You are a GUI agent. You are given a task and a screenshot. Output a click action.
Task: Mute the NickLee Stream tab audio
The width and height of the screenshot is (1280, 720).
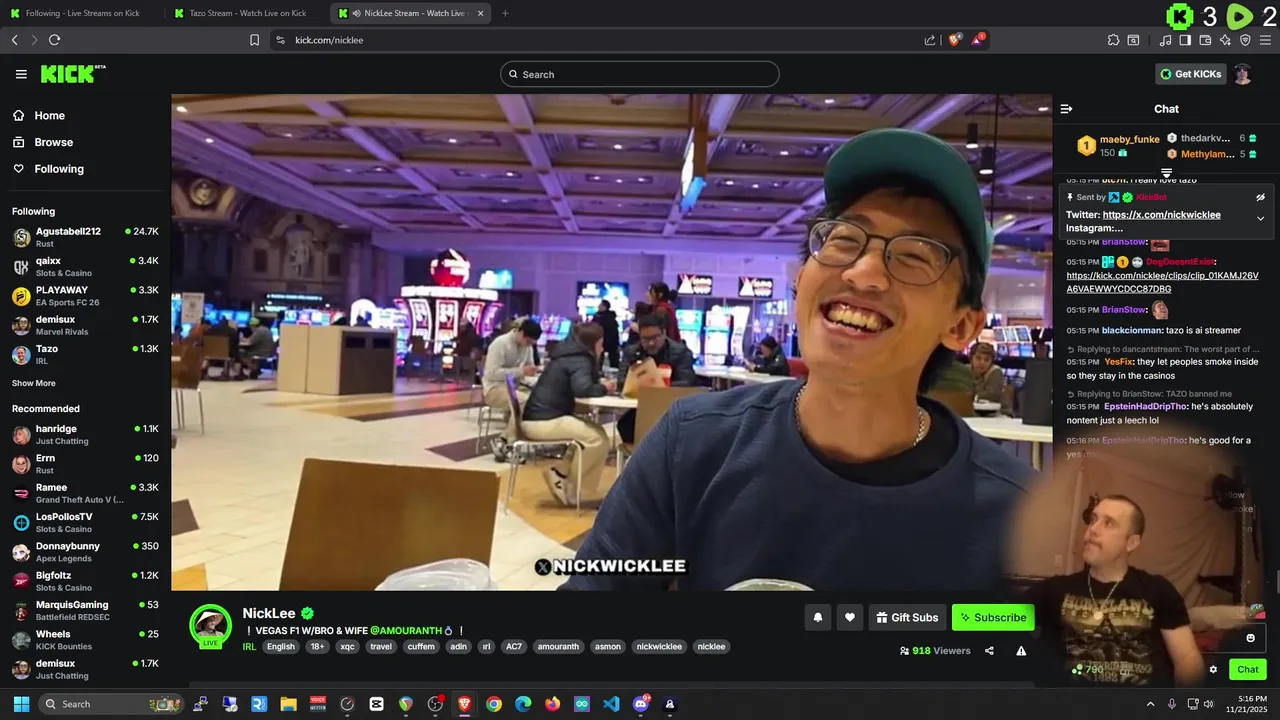click(357, 13)
